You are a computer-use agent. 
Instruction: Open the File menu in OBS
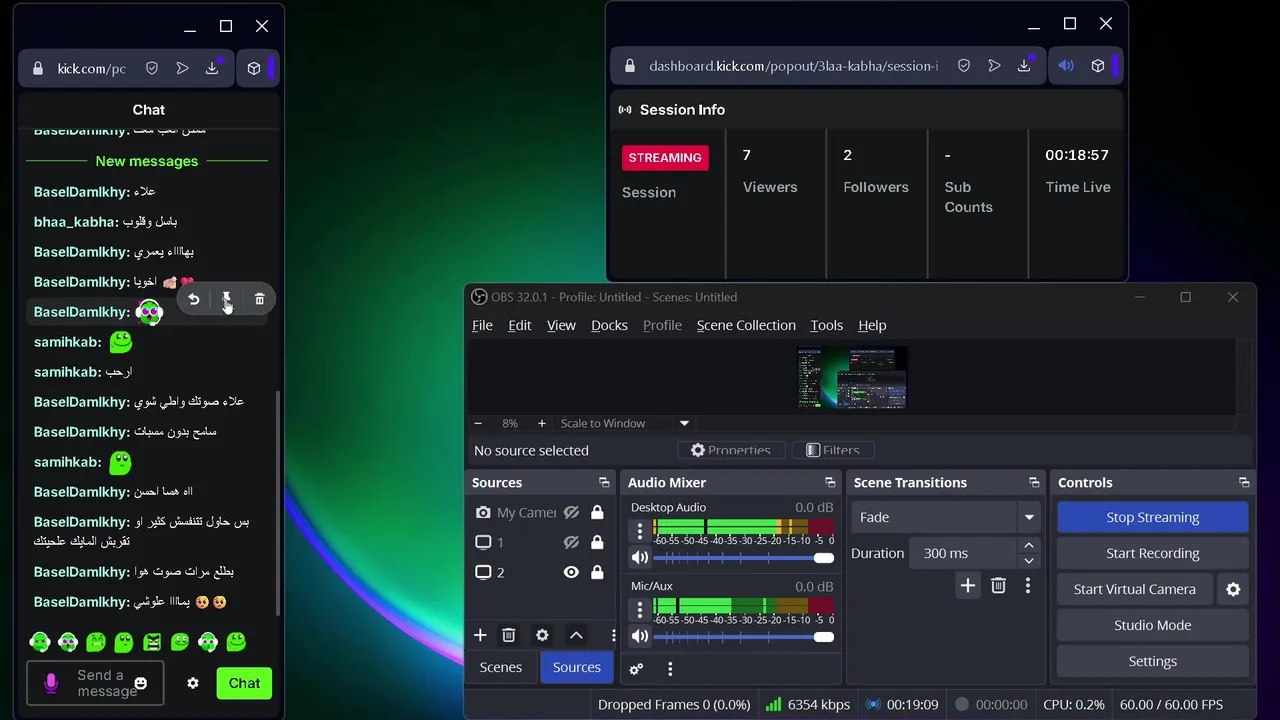482,326
